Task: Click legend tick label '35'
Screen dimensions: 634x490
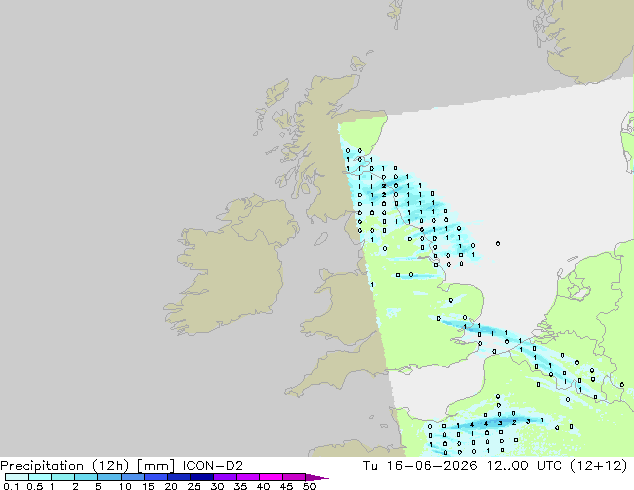Action: coord(240,486)
